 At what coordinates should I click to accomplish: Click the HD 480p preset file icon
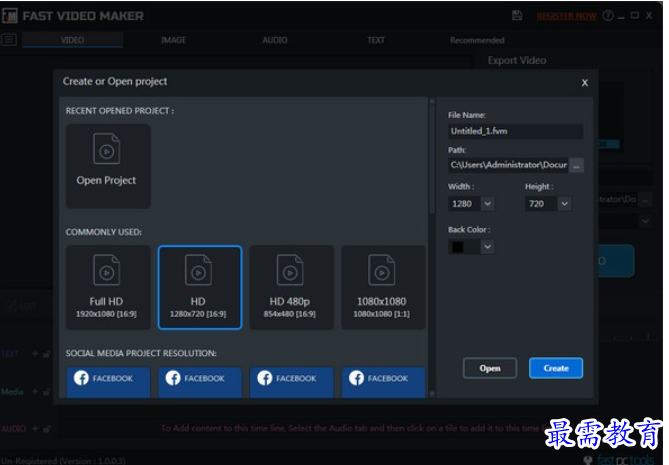click(x=290, y=270)
